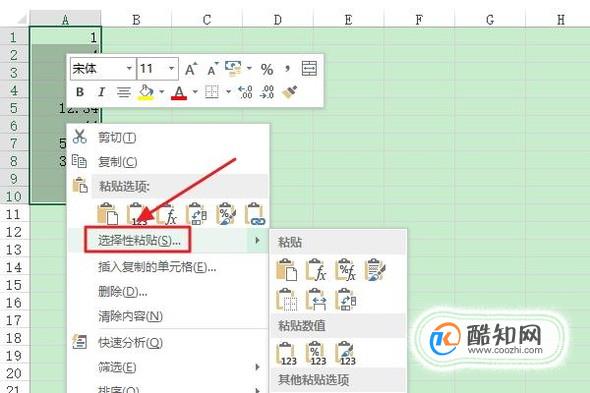Choose paste values 123 icon under paste options

136,214
